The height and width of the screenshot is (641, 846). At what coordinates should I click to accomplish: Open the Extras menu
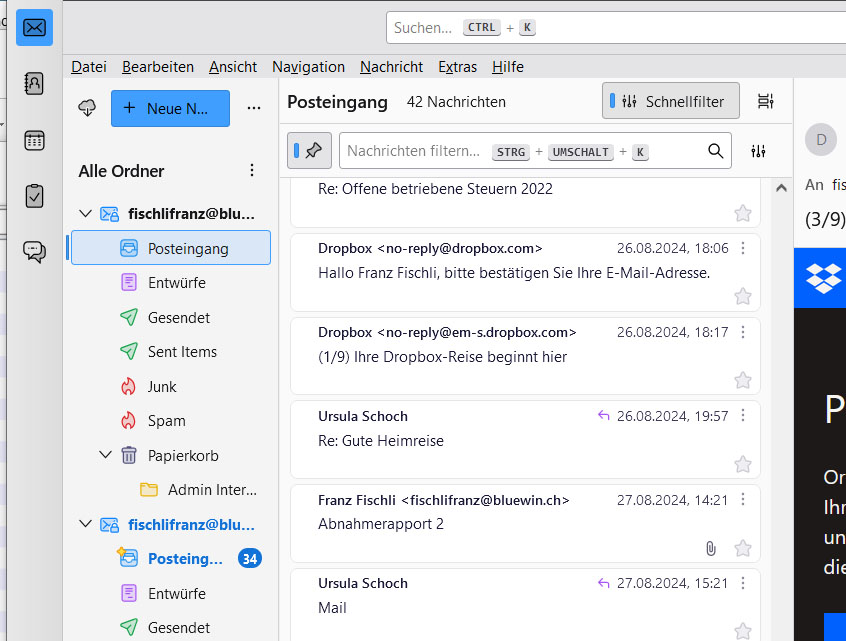[457, 67]
